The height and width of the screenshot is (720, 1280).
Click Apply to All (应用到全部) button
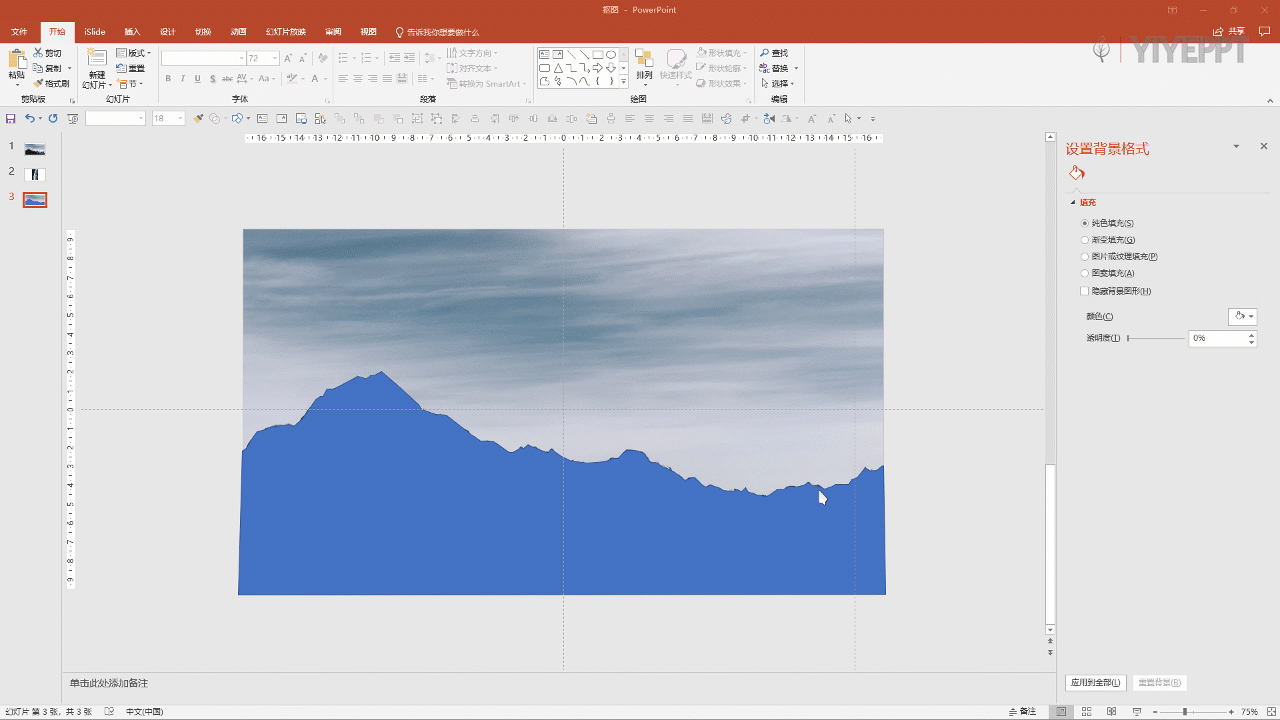pos(1096,683)
